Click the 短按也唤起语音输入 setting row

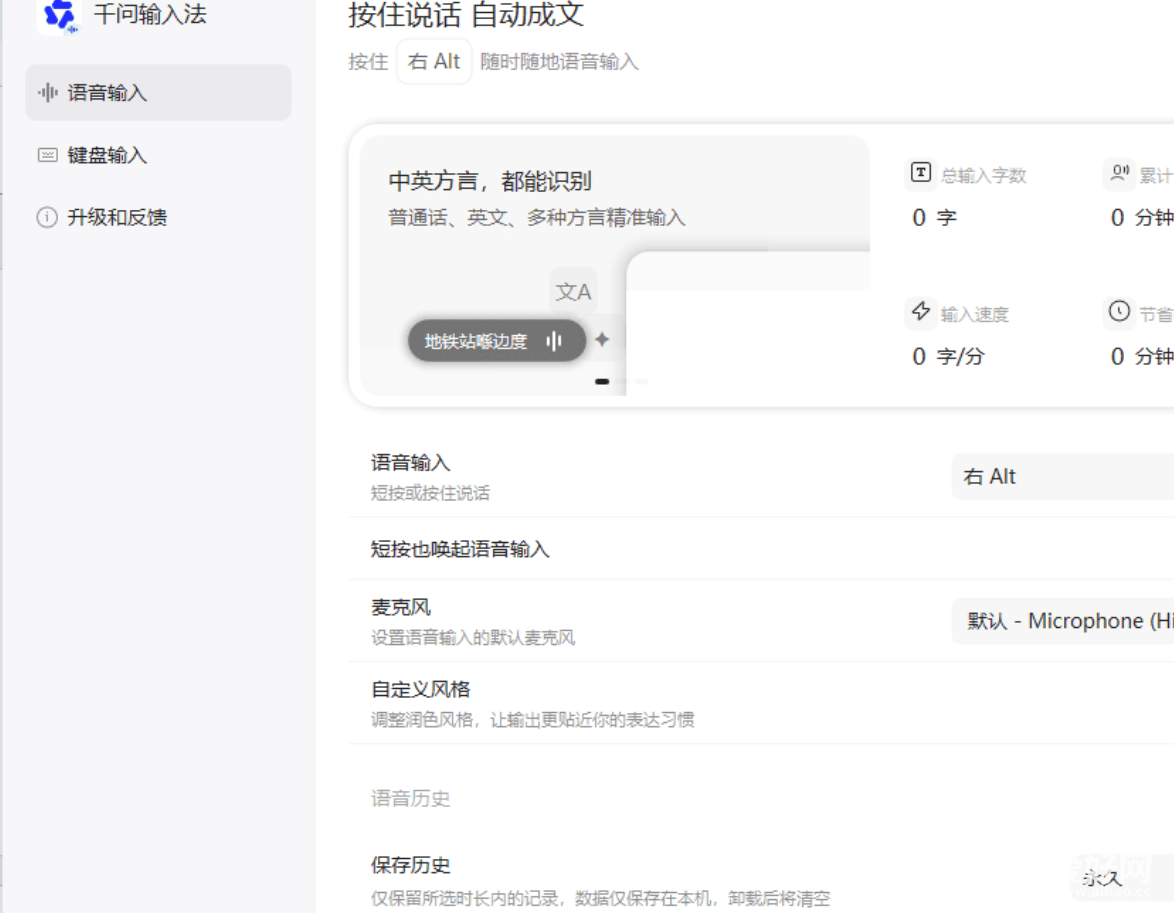(761, 549)
